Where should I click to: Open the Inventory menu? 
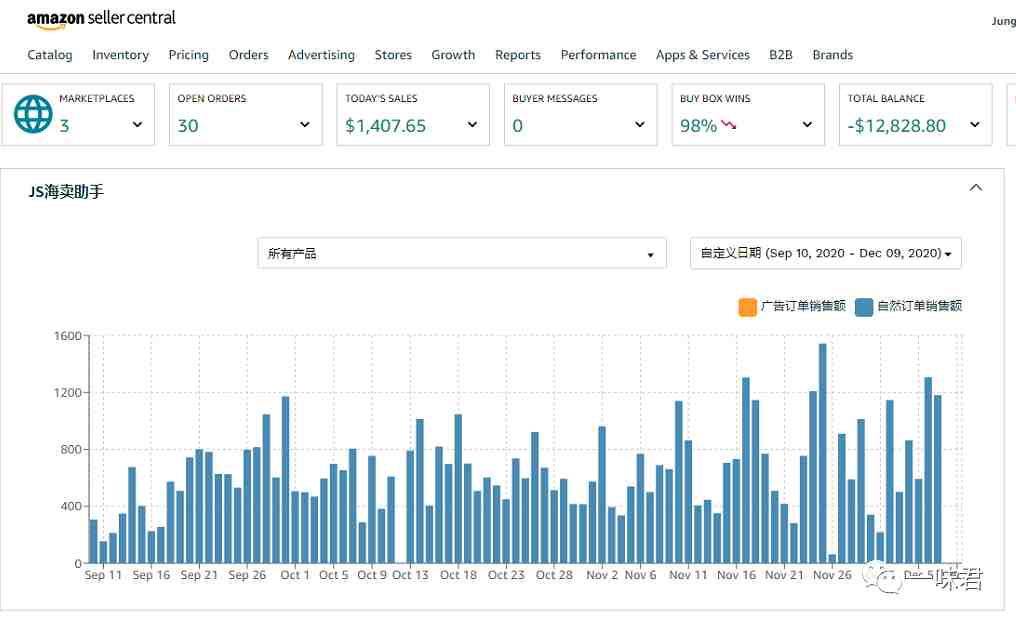121,55
